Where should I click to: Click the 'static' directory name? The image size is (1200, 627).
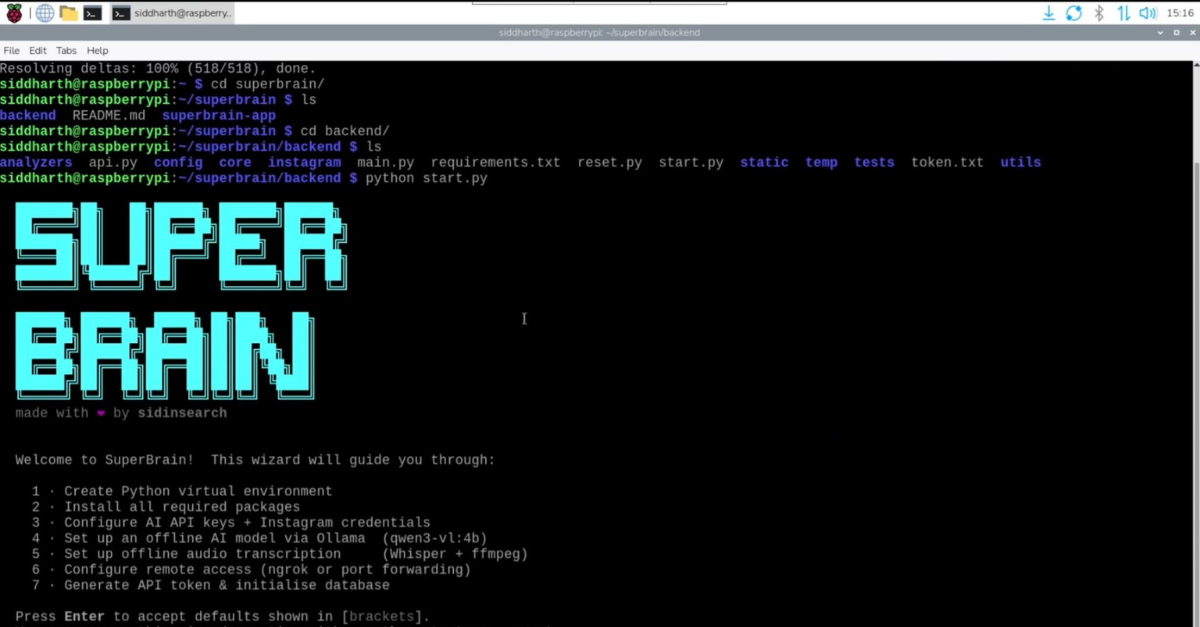click(764, 162)
